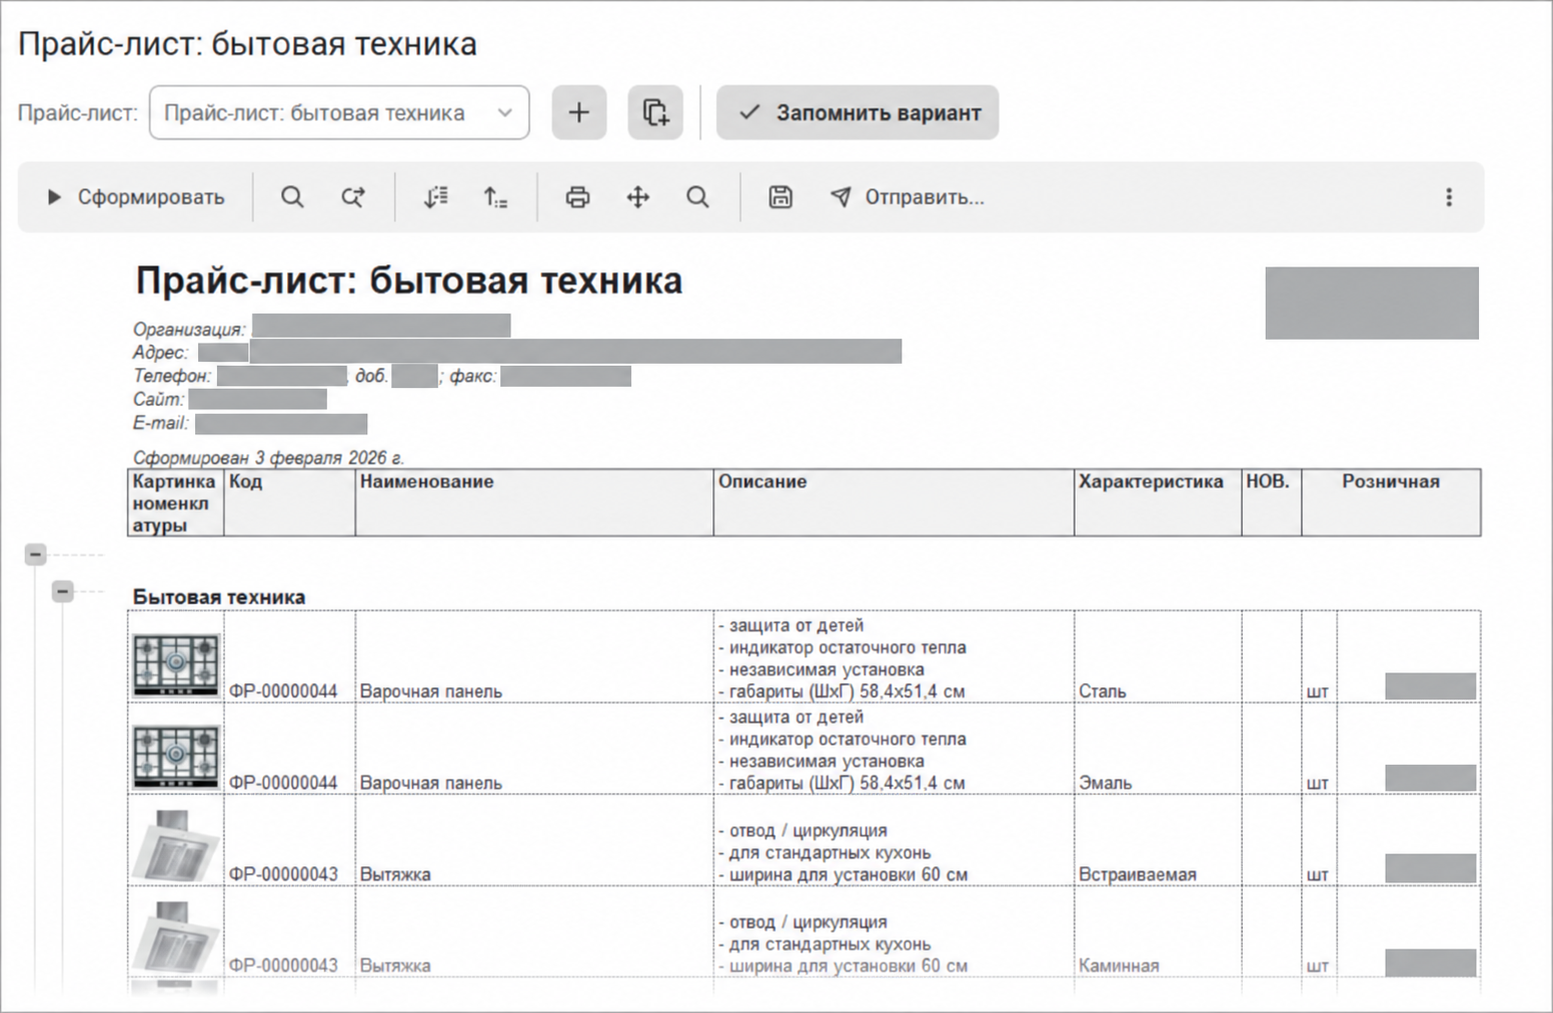Click the Варочная панель Эмаль thumbnail
Screen dimensions: 1553x1013
click(x=176, y=756)
